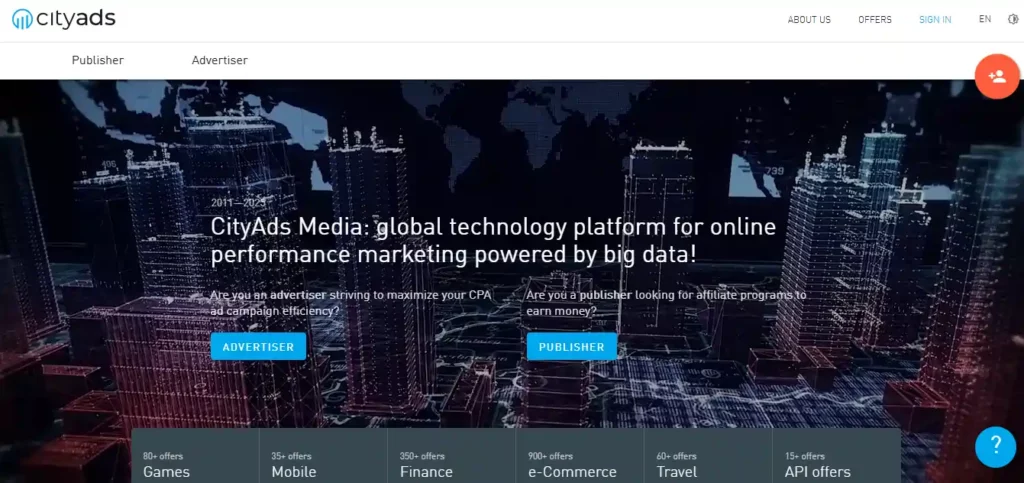
Task: Switch to the Publisher tab
Action: pos(98,60)
